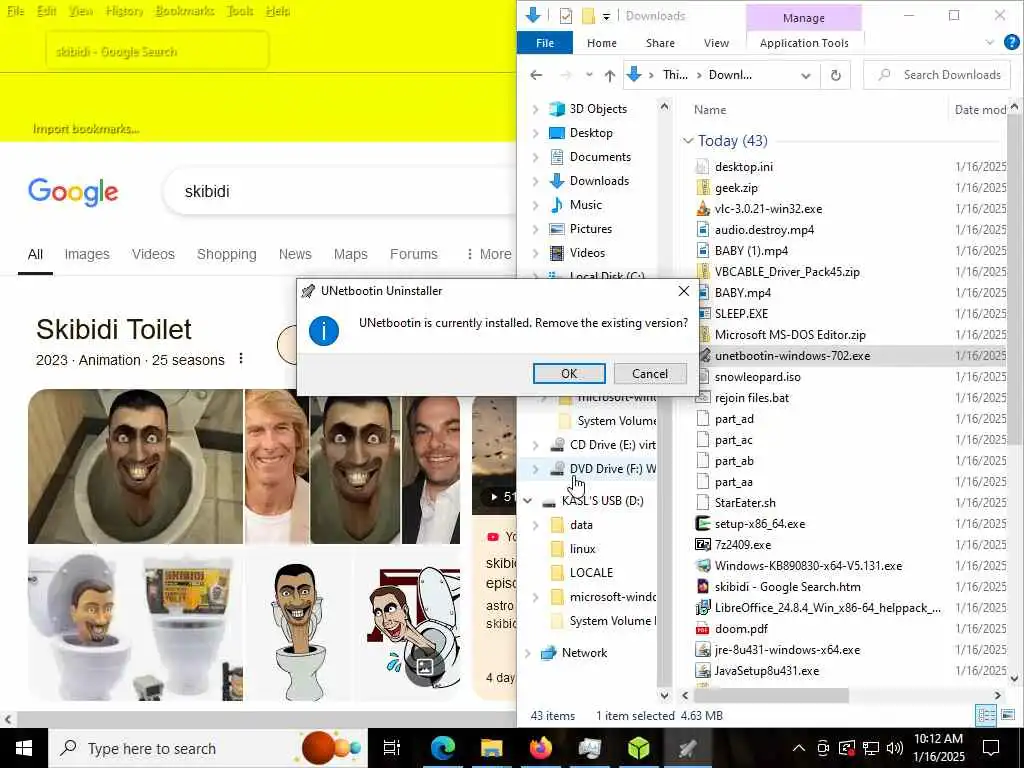The height and width of the screenshot is (768, 1024).
Task: Switch to Details view layout icon
Action: coord(985,716)
